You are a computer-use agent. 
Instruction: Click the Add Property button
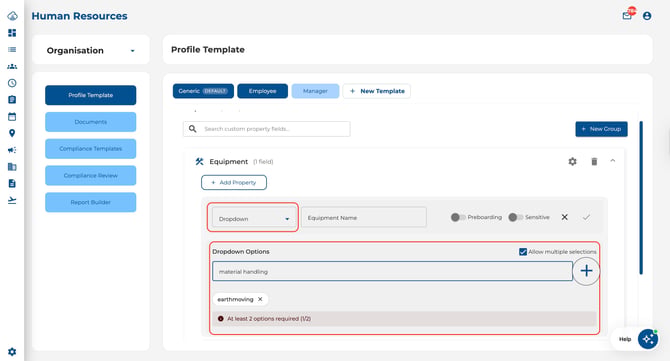[x=234, y=182]
